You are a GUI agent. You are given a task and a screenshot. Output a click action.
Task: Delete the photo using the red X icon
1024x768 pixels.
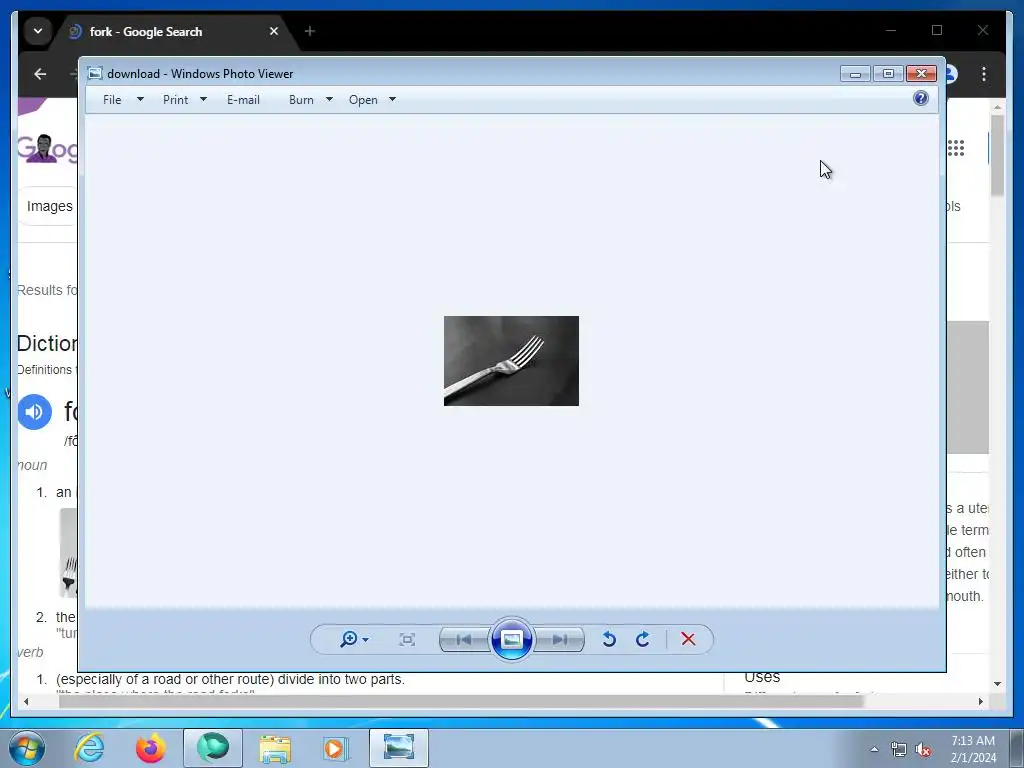(x=688, y=639)
